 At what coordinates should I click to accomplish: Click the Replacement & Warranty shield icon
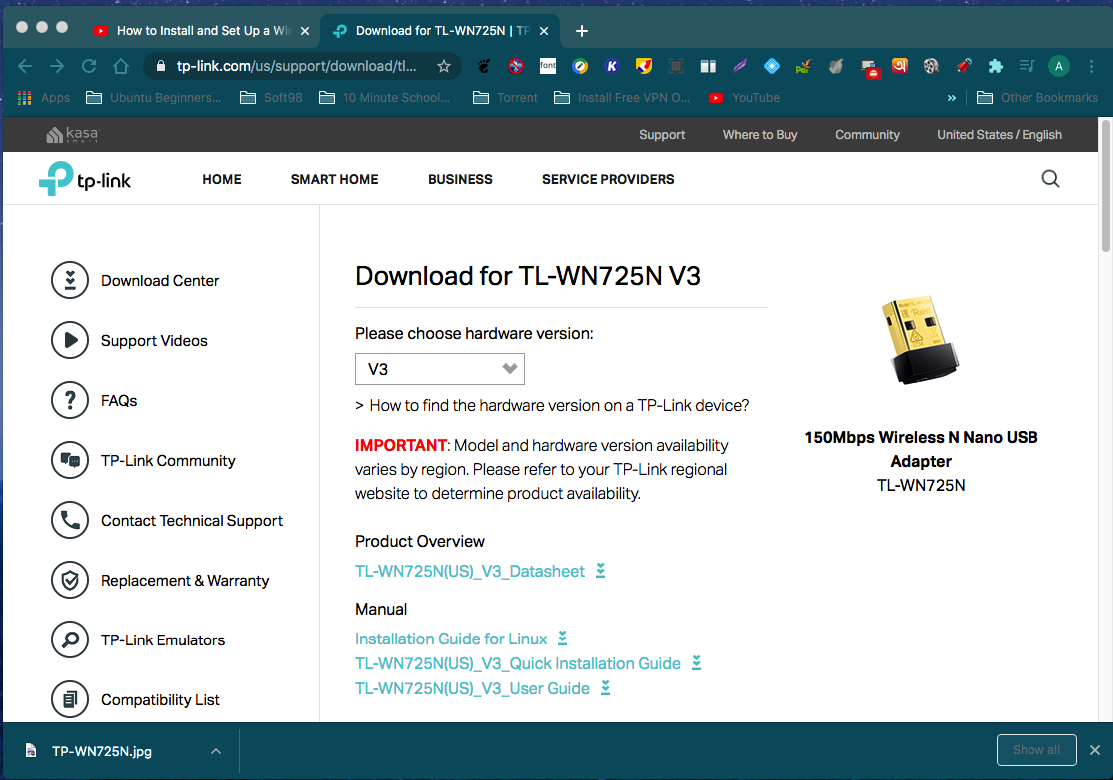click(70, 581)
